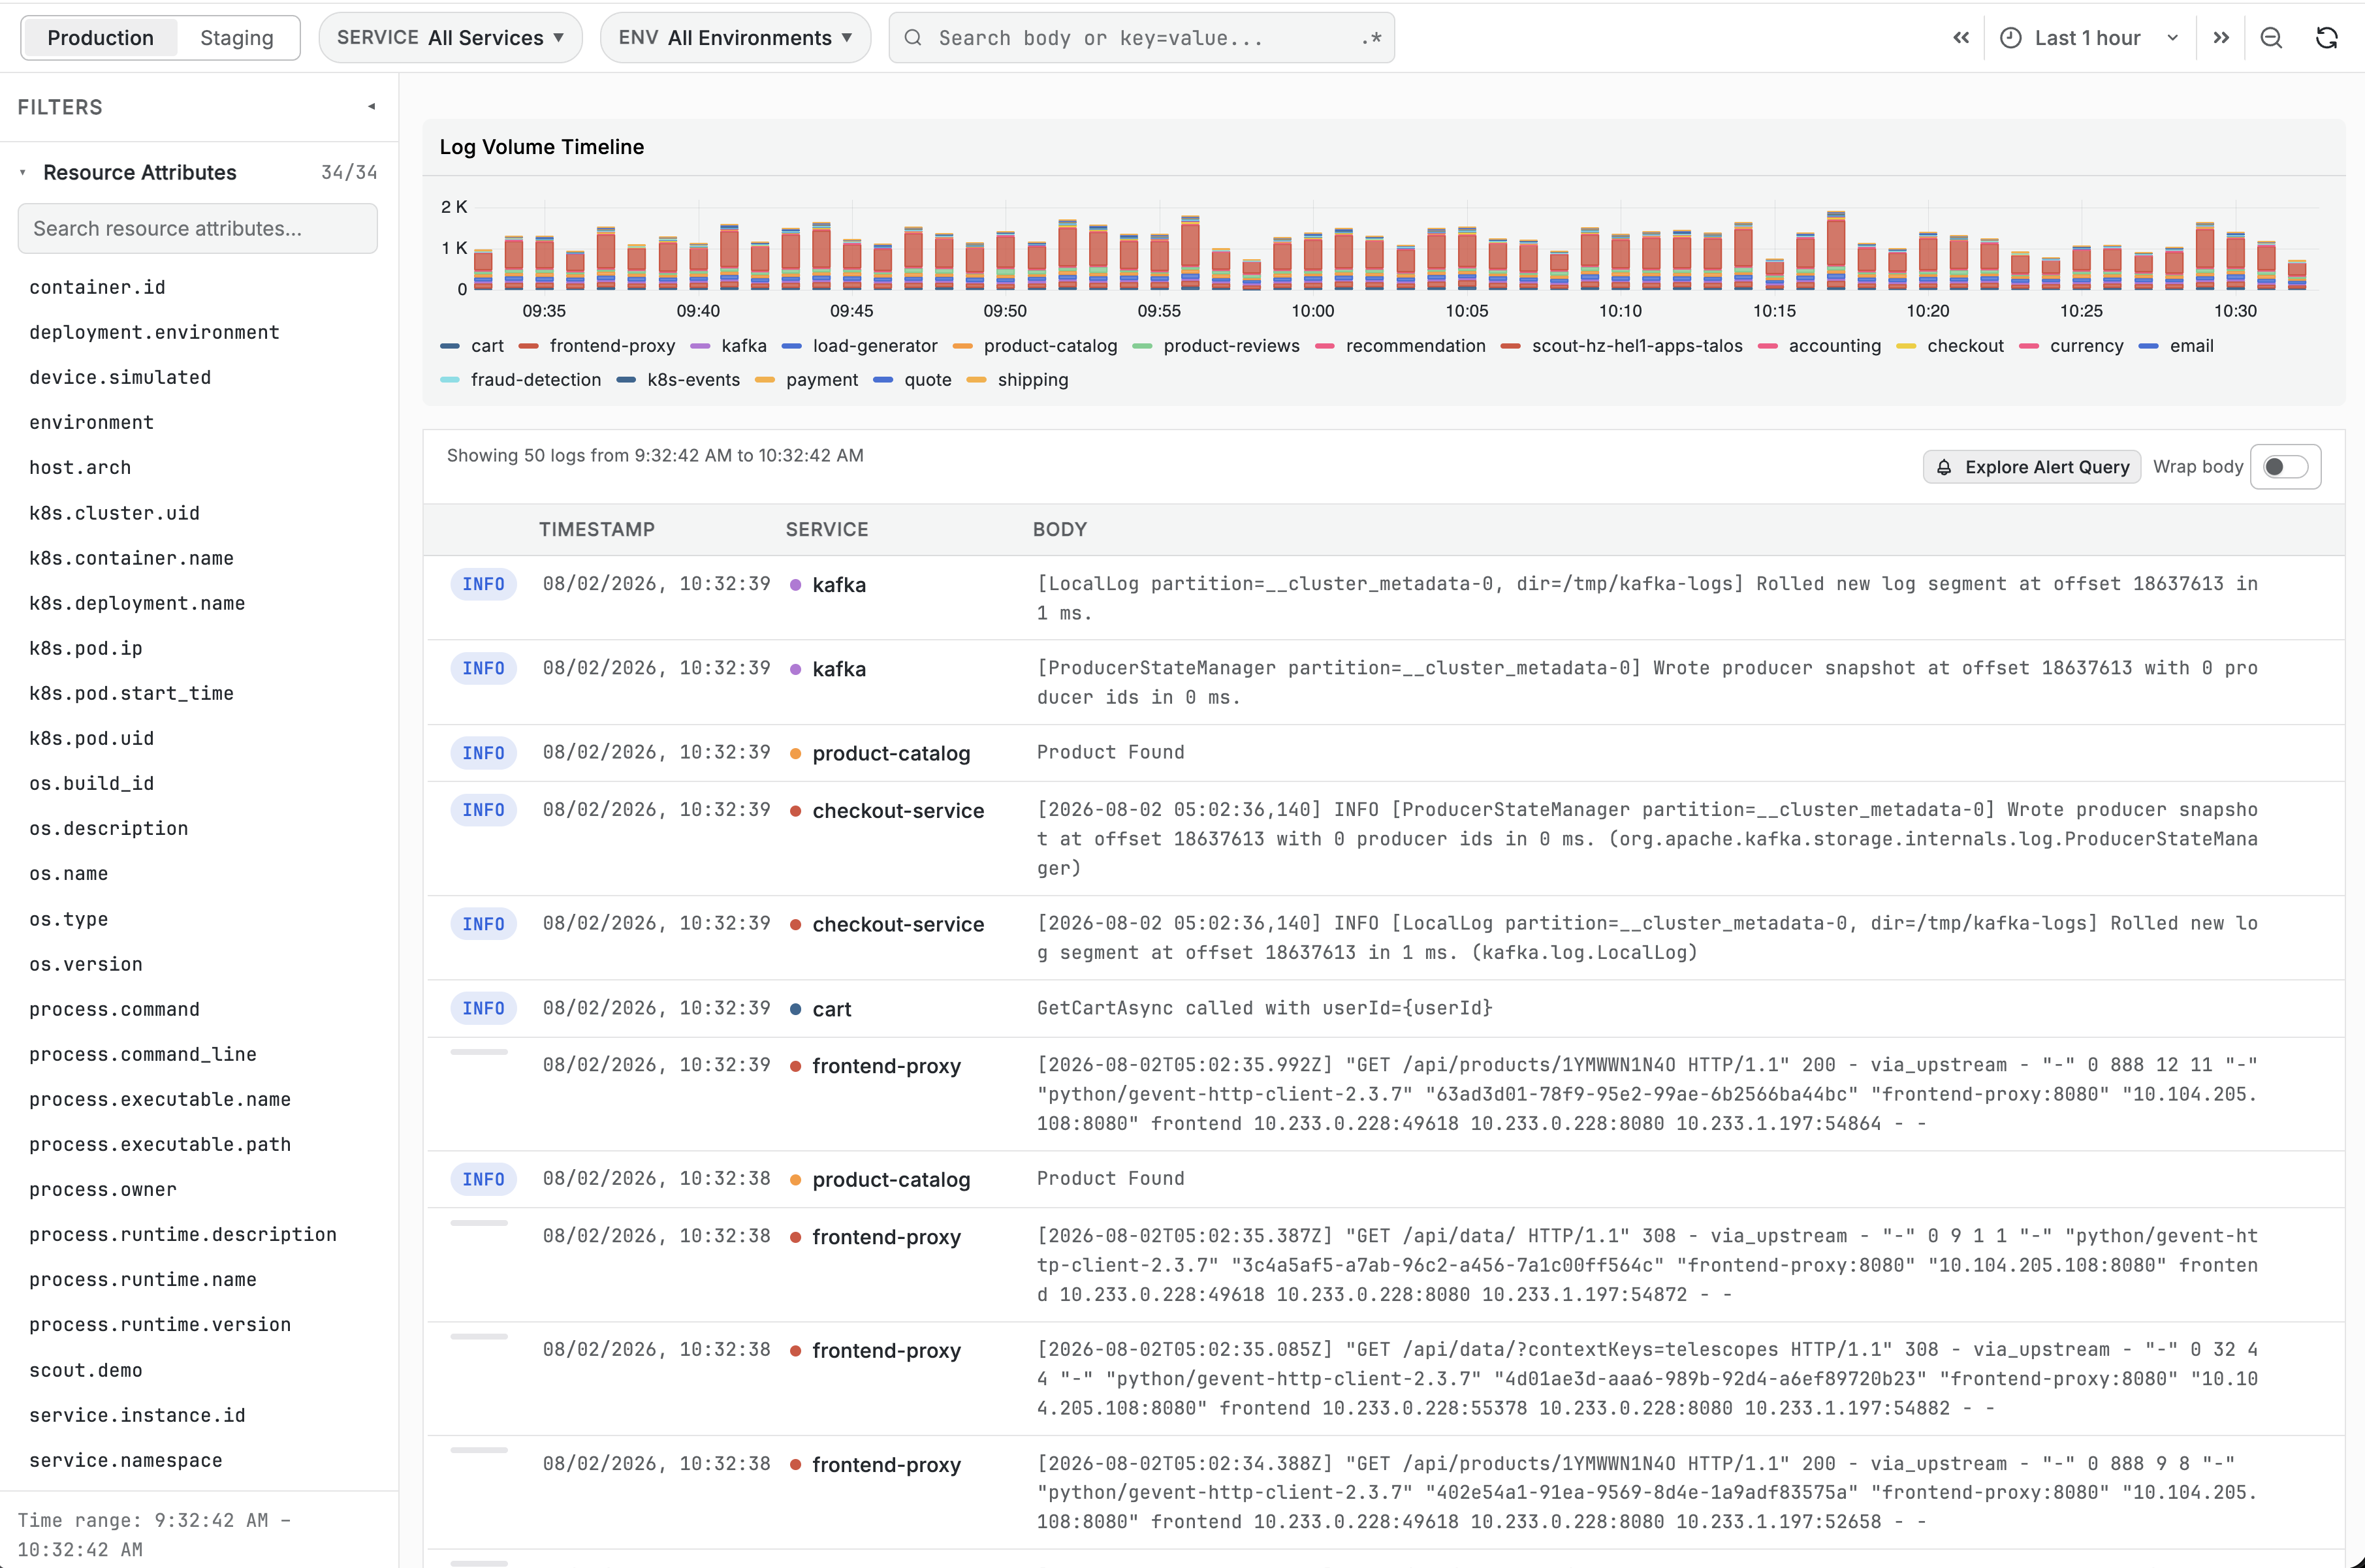The width and height of the screenshot is (2365, 1568).
Task: Toggle load-generator series in legend
Action: [x=860, y=346]
